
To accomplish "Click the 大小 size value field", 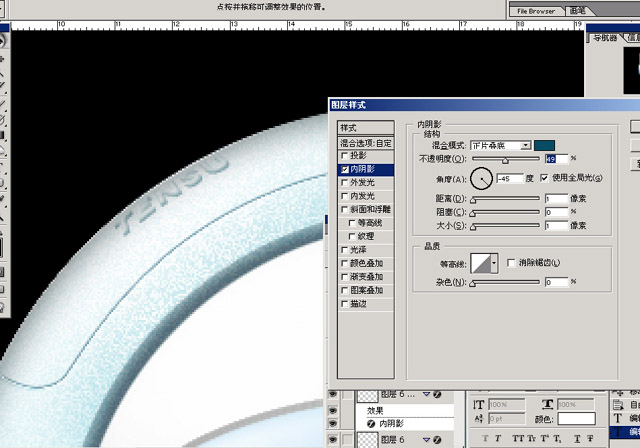I will click(x=556, y=225).
